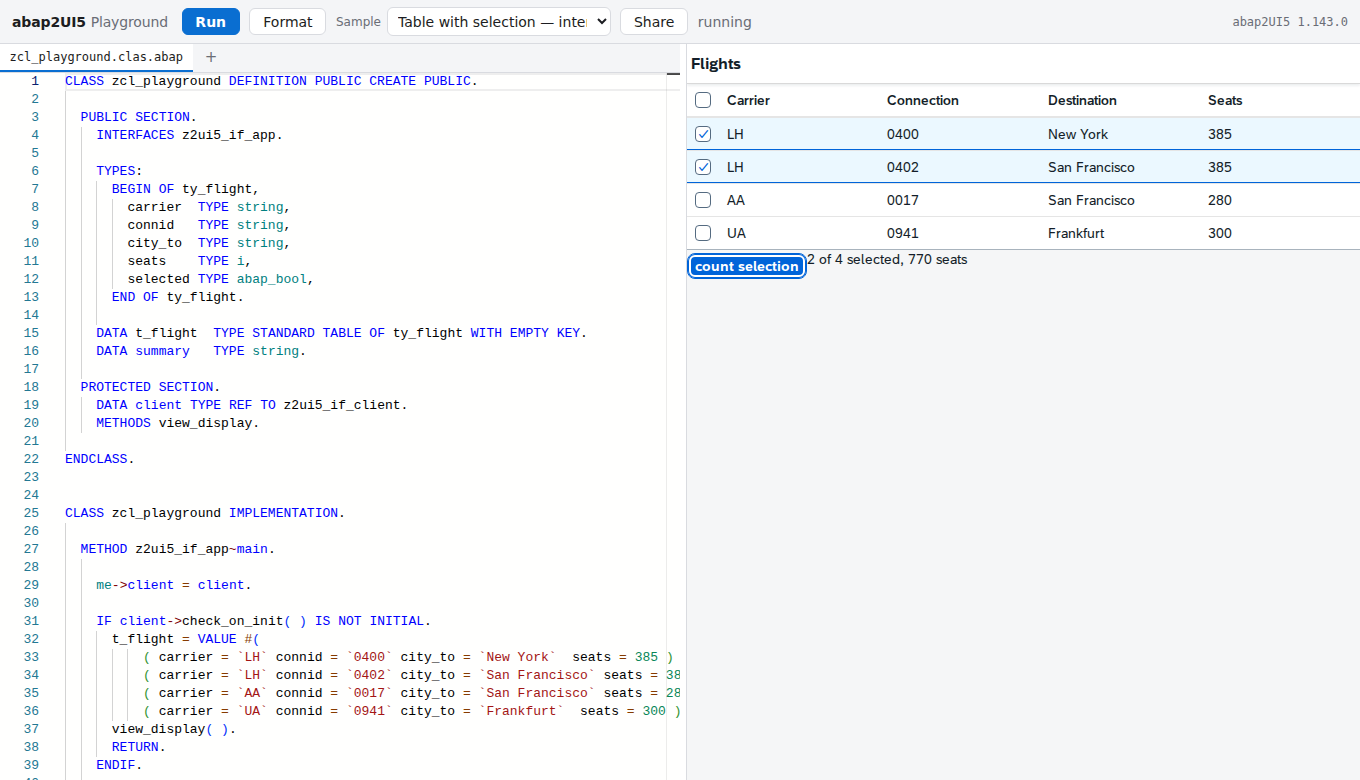Uncheck the LH 0400 New York row checkbox

(703, 134)
